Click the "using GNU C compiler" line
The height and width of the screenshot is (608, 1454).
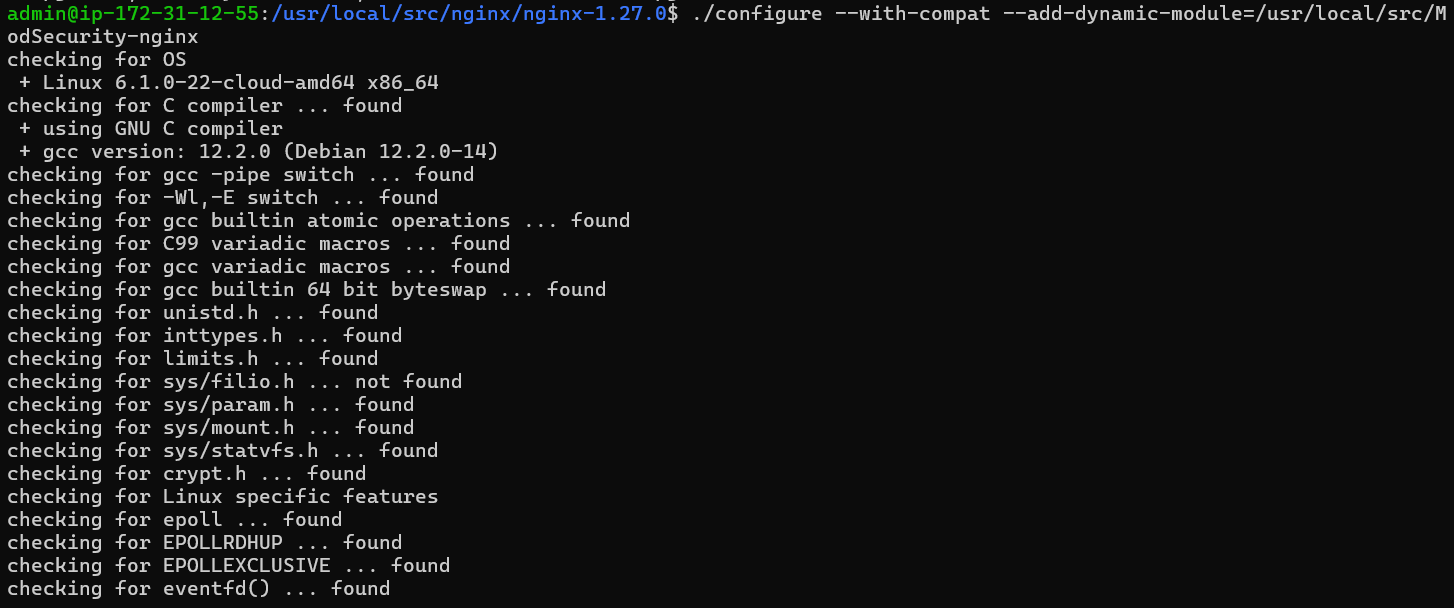point(150,129)
